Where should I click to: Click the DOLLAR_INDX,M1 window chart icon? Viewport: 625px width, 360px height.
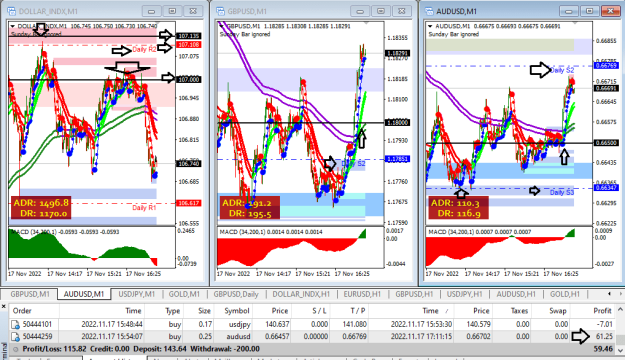[12, 11]
